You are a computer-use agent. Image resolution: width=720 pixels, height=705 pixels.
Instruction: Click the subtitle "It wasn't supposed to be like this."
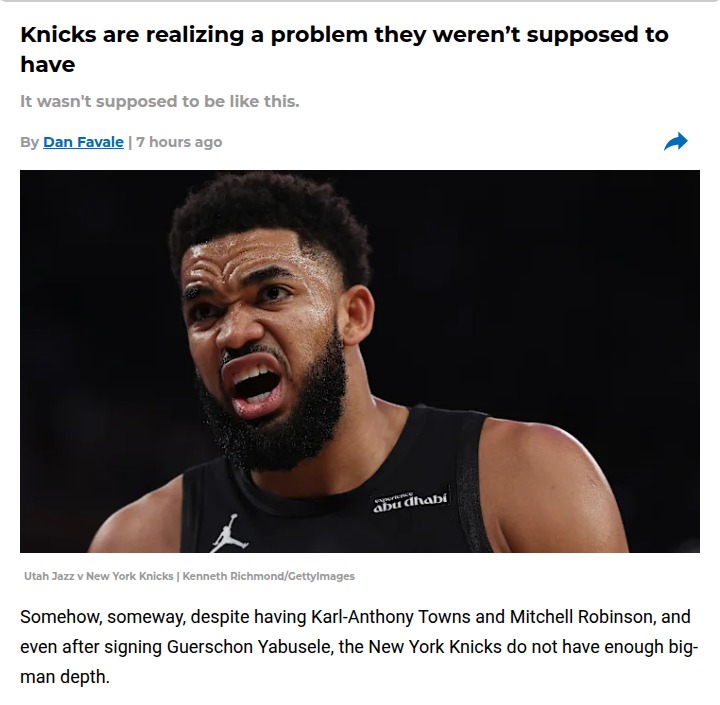tap(159, 102)
